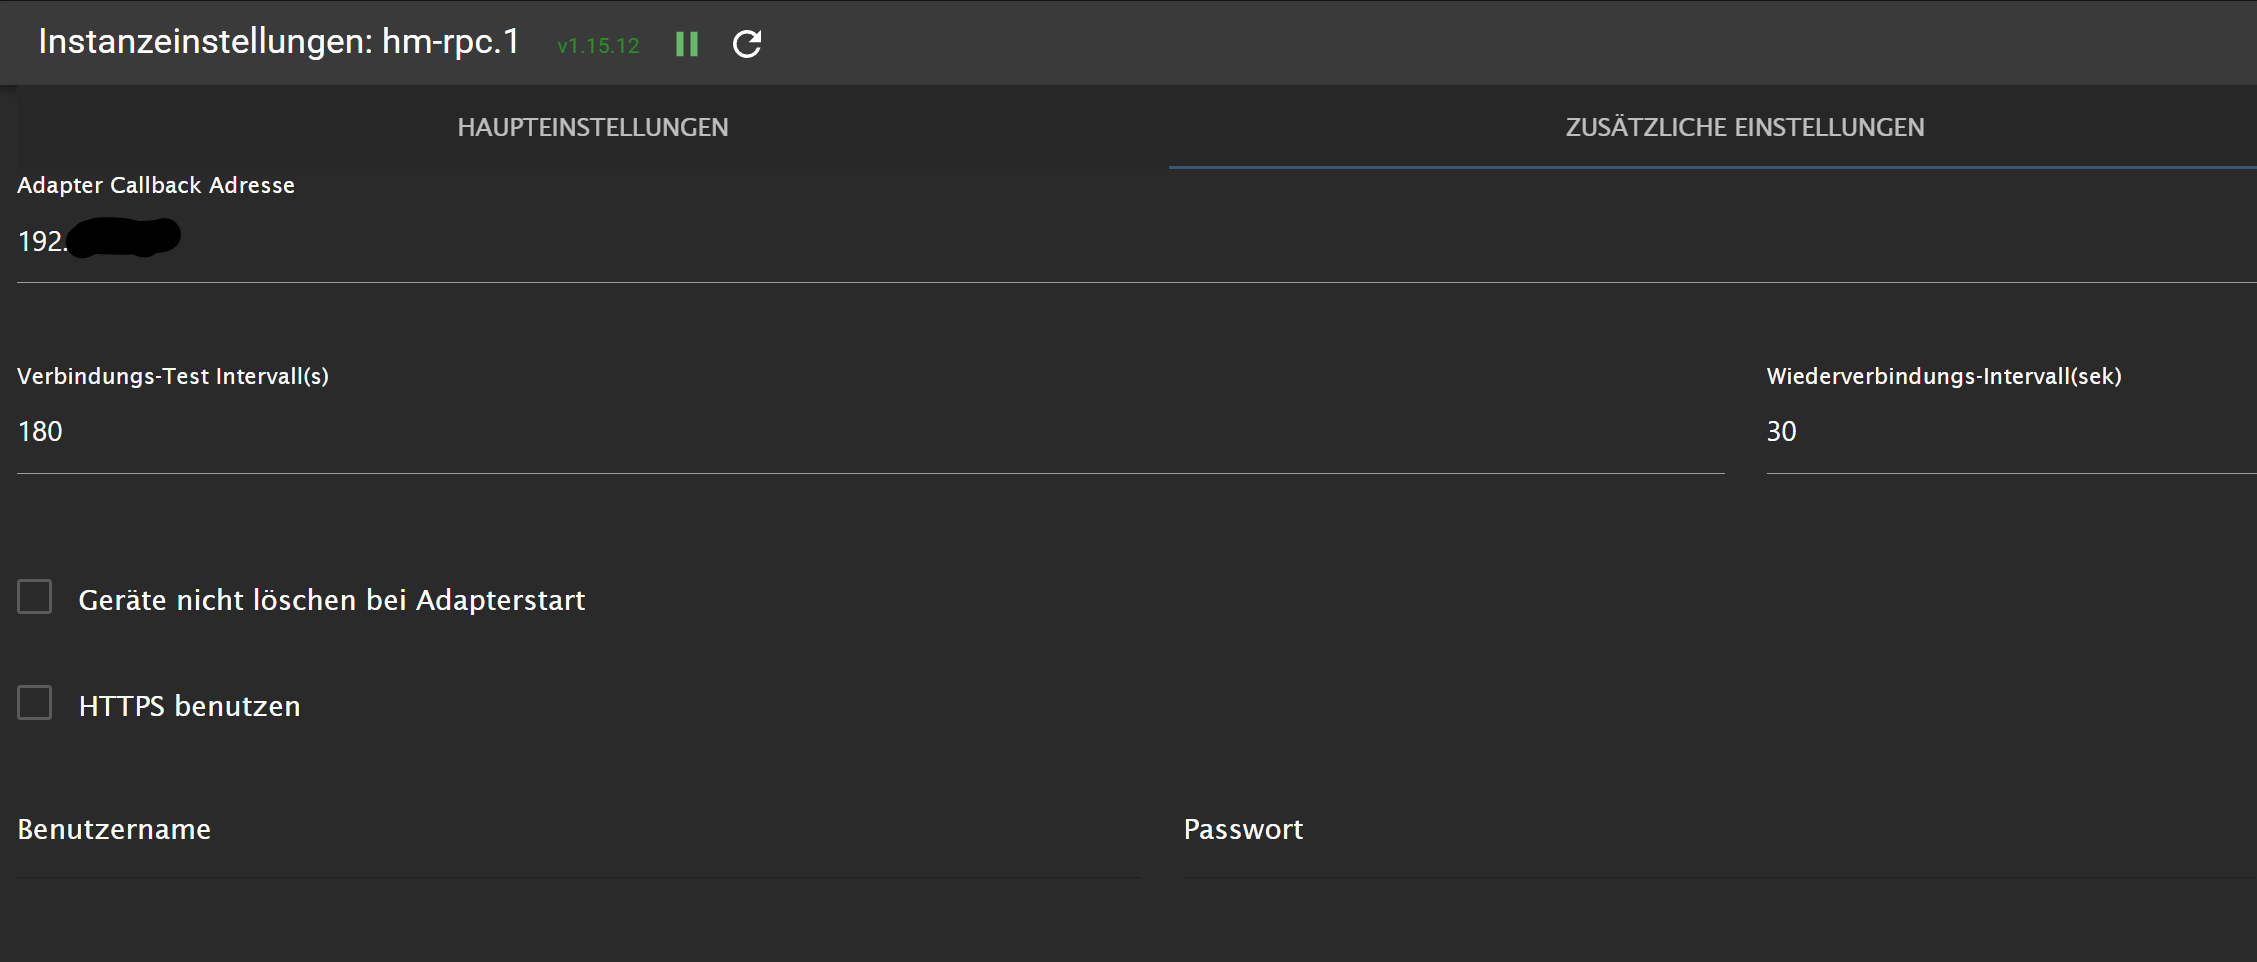This screenshot has height=962, width=2257.
Task: Click the 'Wiederverbindungs-Intervall(sek)' label
Action: [x=1943, y=376]
